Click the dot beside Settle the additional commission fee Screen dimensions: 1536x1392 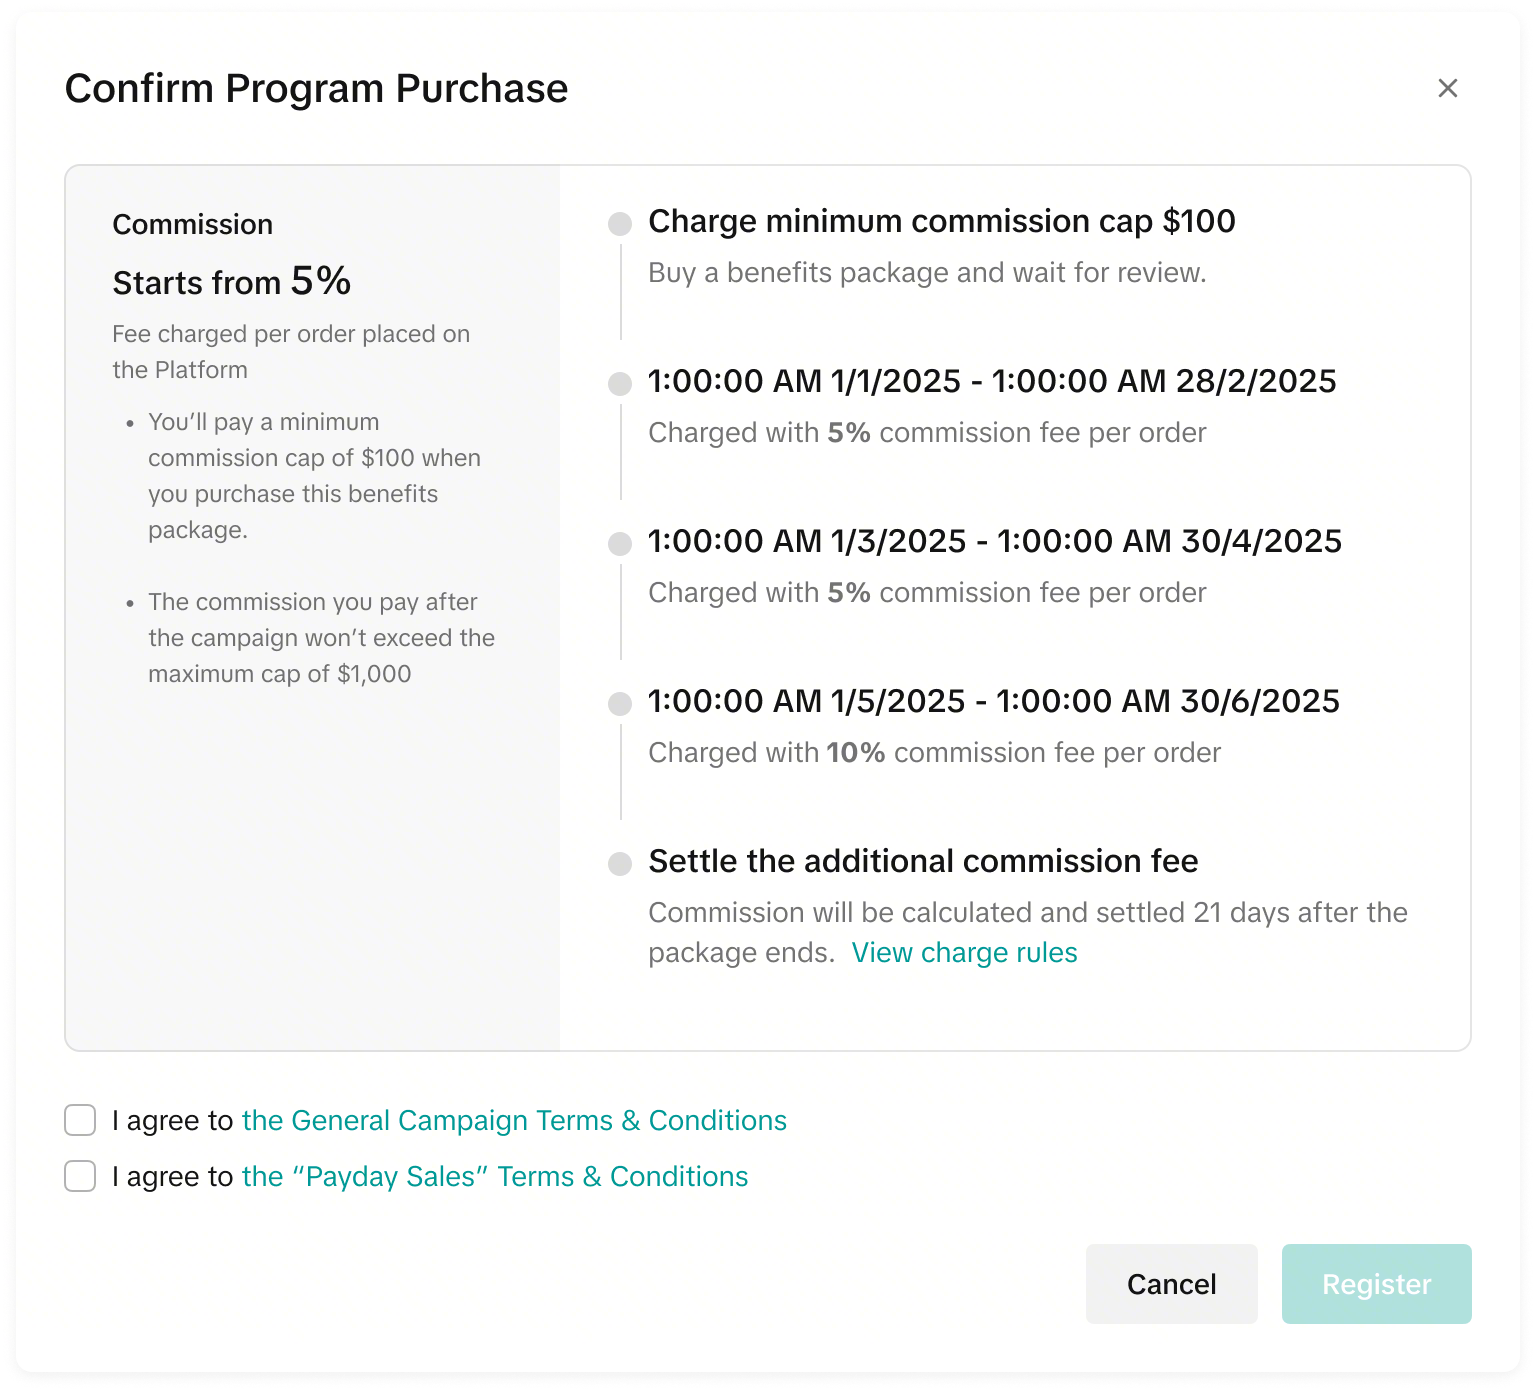click(620, 864)
